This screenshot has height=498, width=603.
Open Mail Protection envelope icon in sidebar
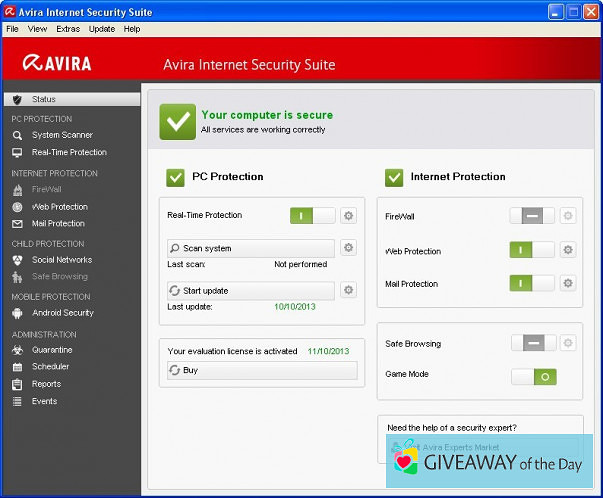click(17, 224)
